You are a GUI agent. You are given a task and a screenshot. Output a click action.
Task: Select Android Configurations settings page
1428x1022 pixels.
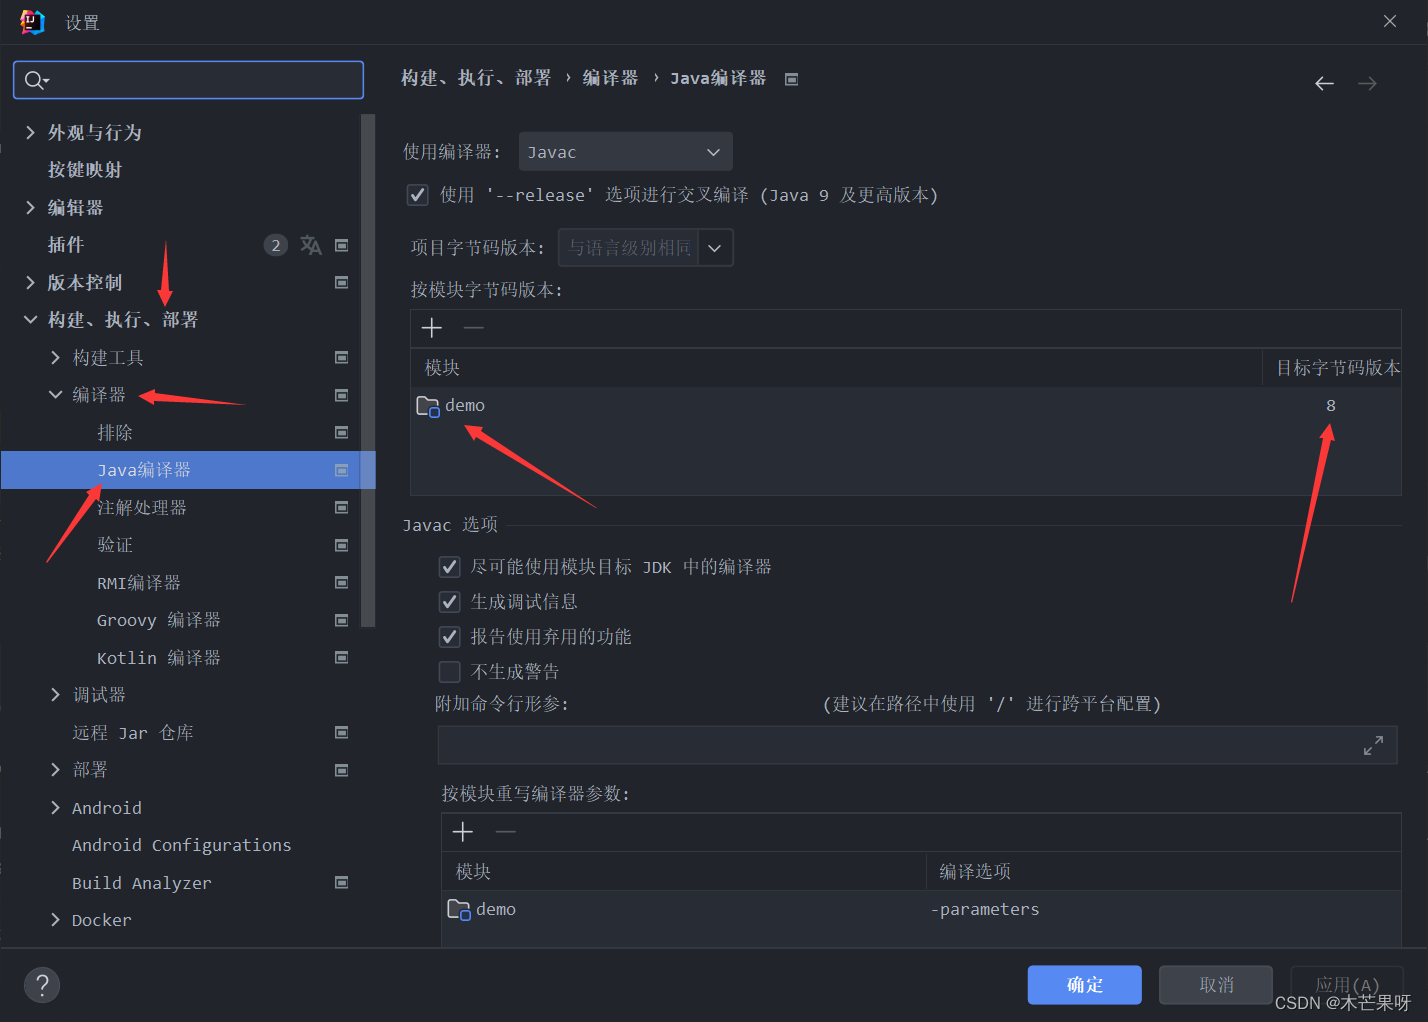[x=180, y=845]
